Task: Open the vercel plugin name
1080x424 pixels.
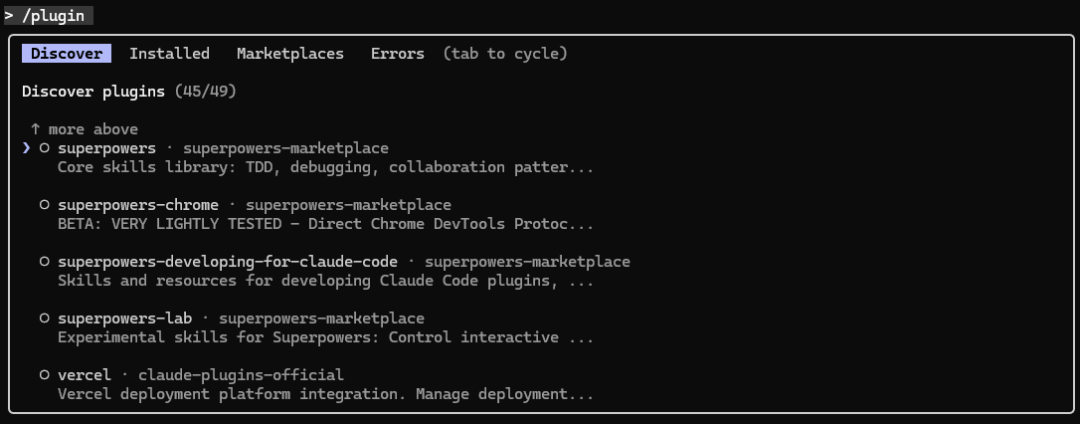Action: click(84, 375)
